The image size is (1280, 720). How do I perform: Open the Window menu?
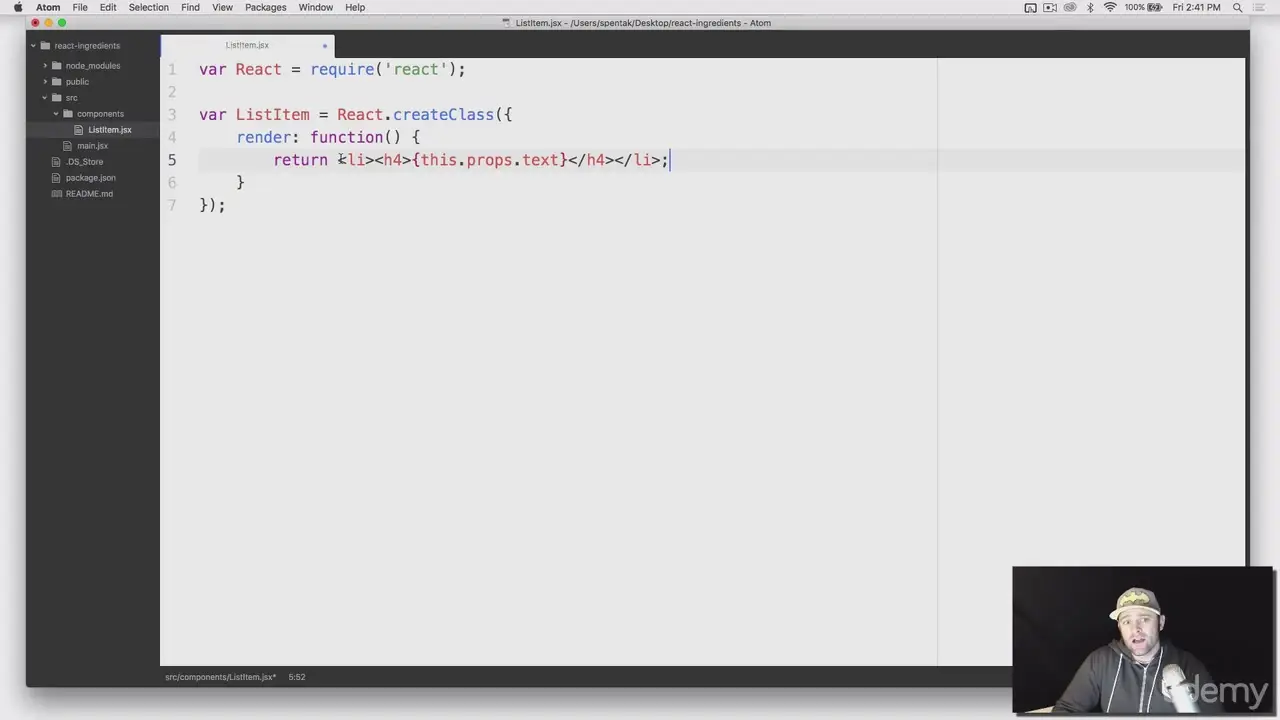(316, 7)
